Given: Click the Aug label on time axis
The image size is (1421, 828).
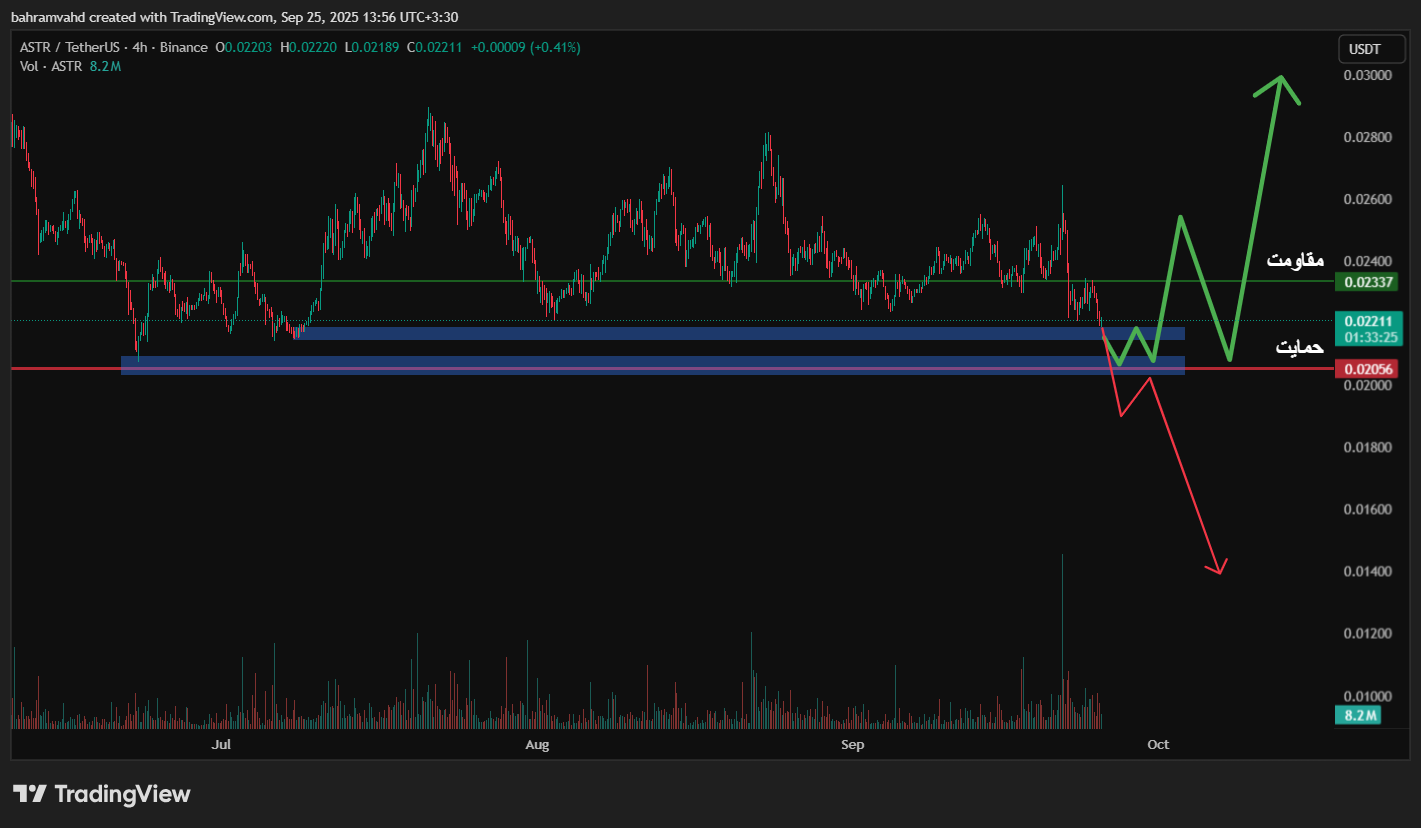Looking at the screenshot, I should click(x=537, y=745).
